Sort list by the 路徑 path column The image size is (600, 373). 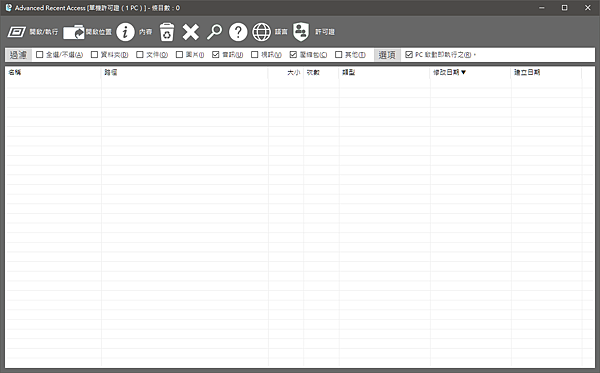(x=184, y=72)
